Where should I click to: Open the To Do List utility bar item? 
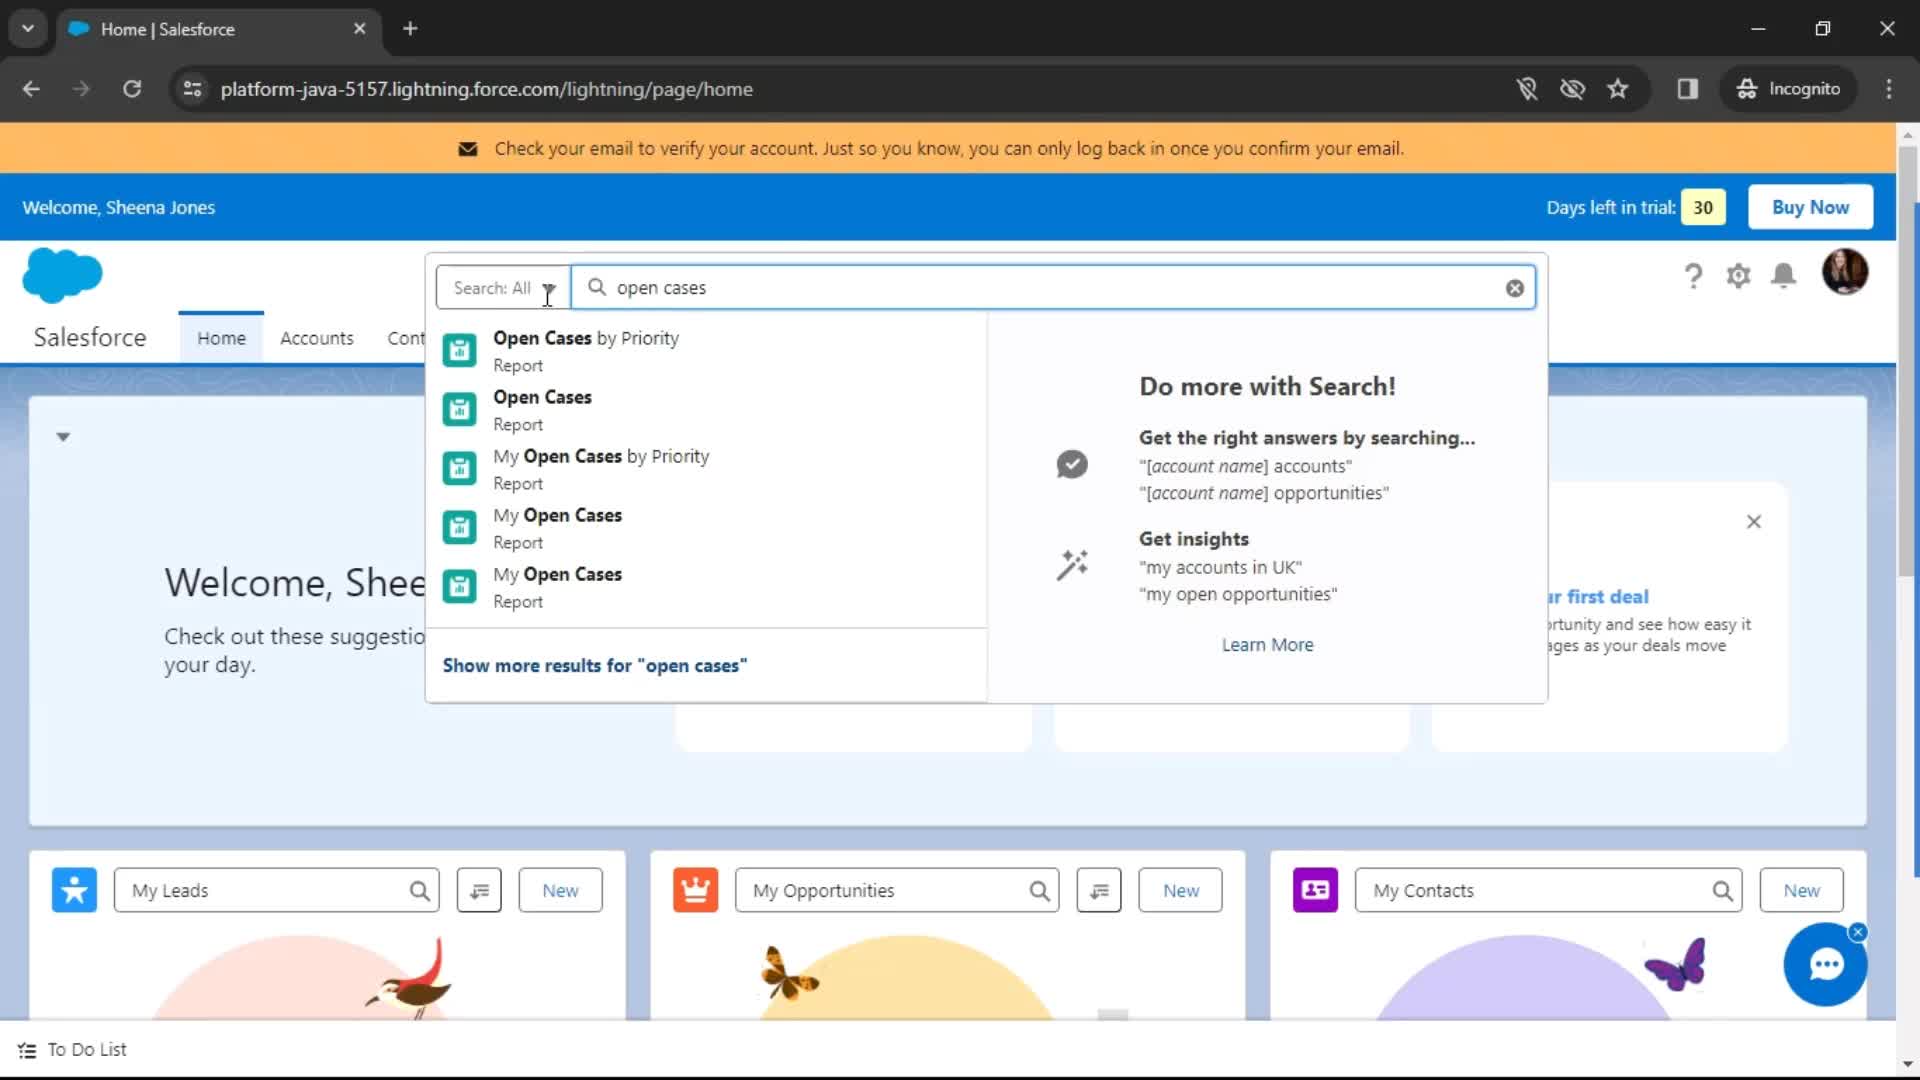[72, 1050]
